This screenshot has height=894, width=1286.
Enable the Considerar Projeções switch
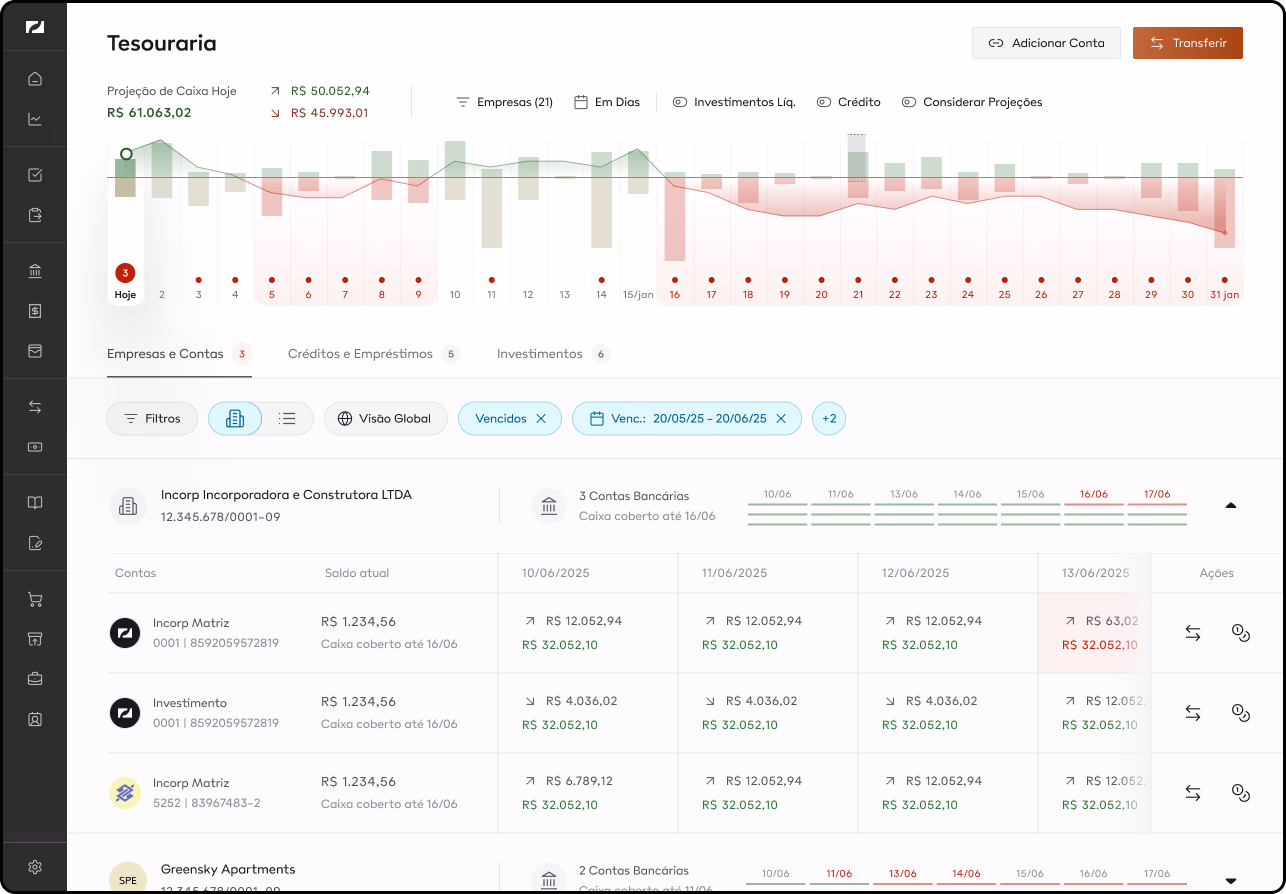909,102
